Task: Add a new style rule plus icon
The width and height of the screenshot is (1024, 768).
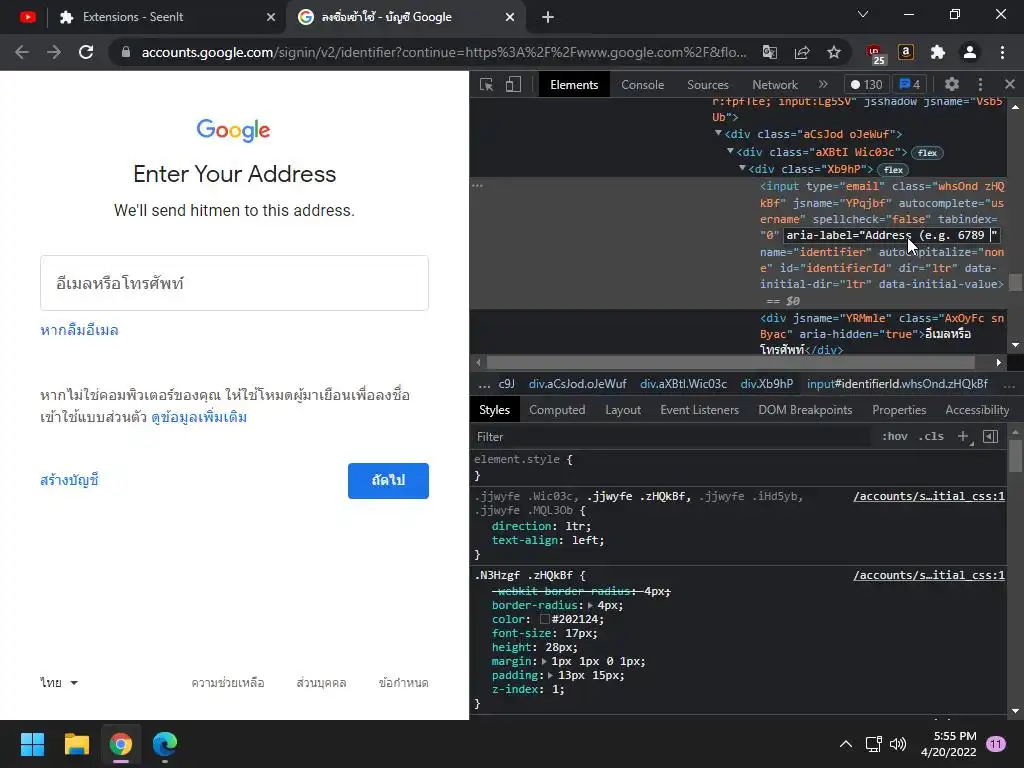Action: tap(963, 436)
